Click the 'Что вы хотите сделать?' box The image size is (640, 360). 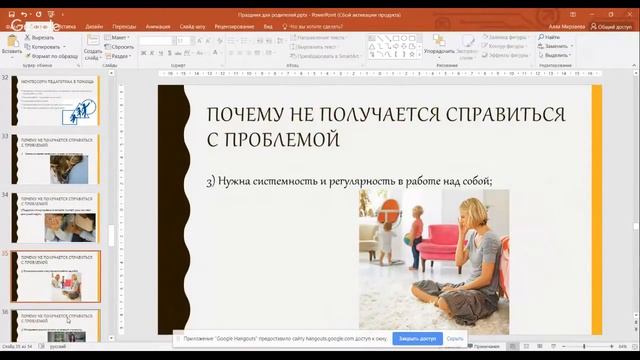pos(313,27)
